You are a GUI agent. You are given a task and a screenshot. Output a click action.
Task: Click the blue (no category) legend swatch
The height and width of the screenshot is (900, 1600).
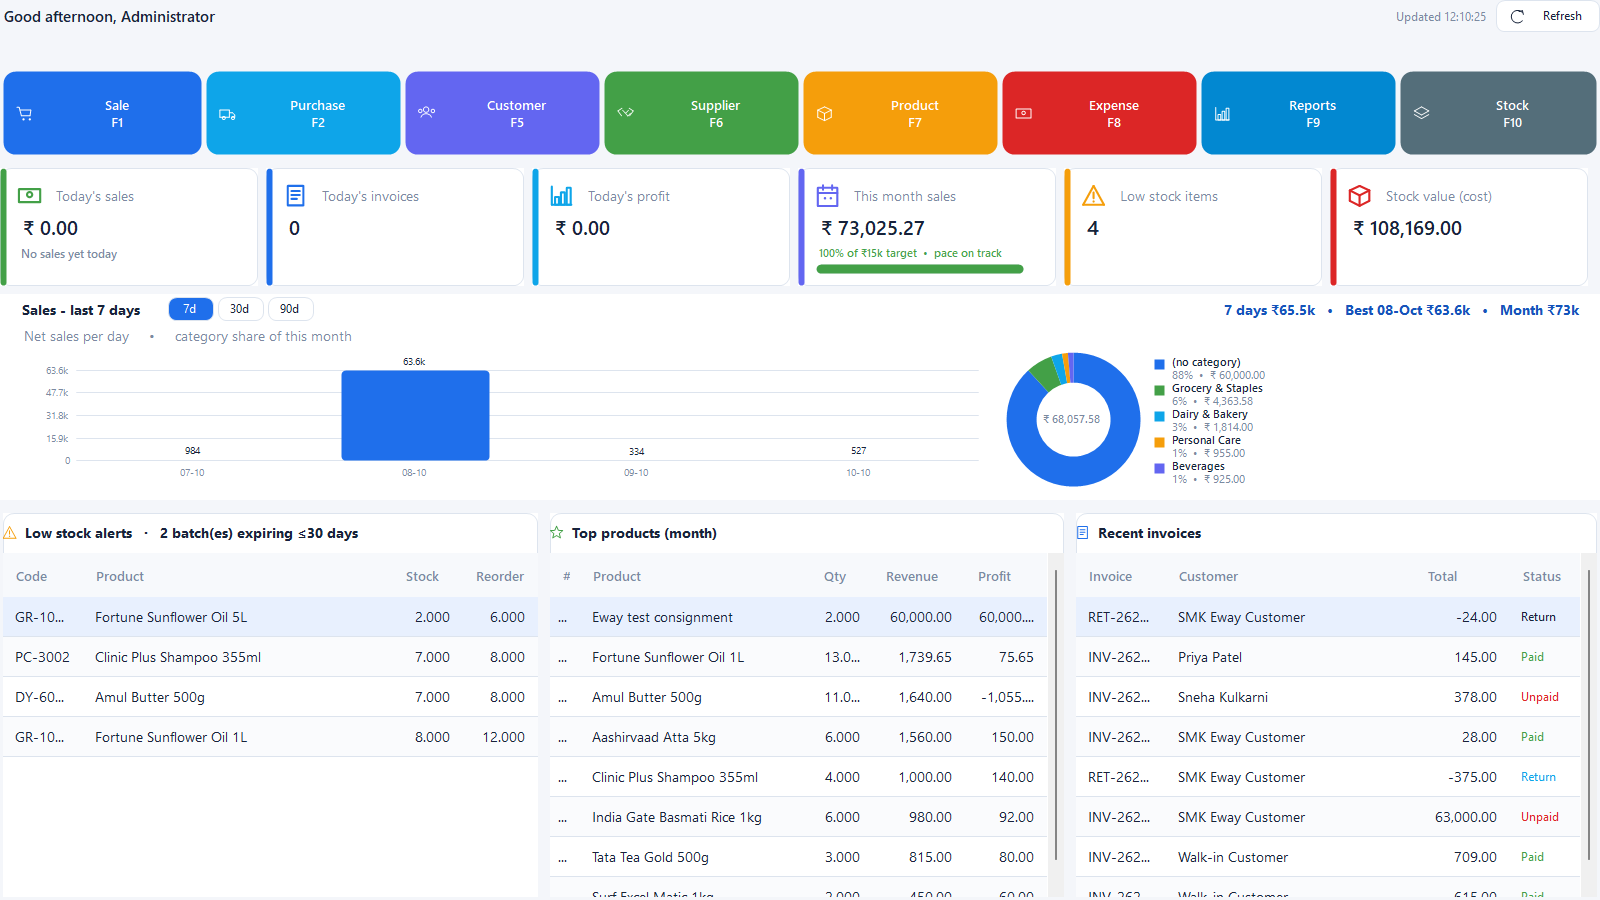(x=1160, y=365)
